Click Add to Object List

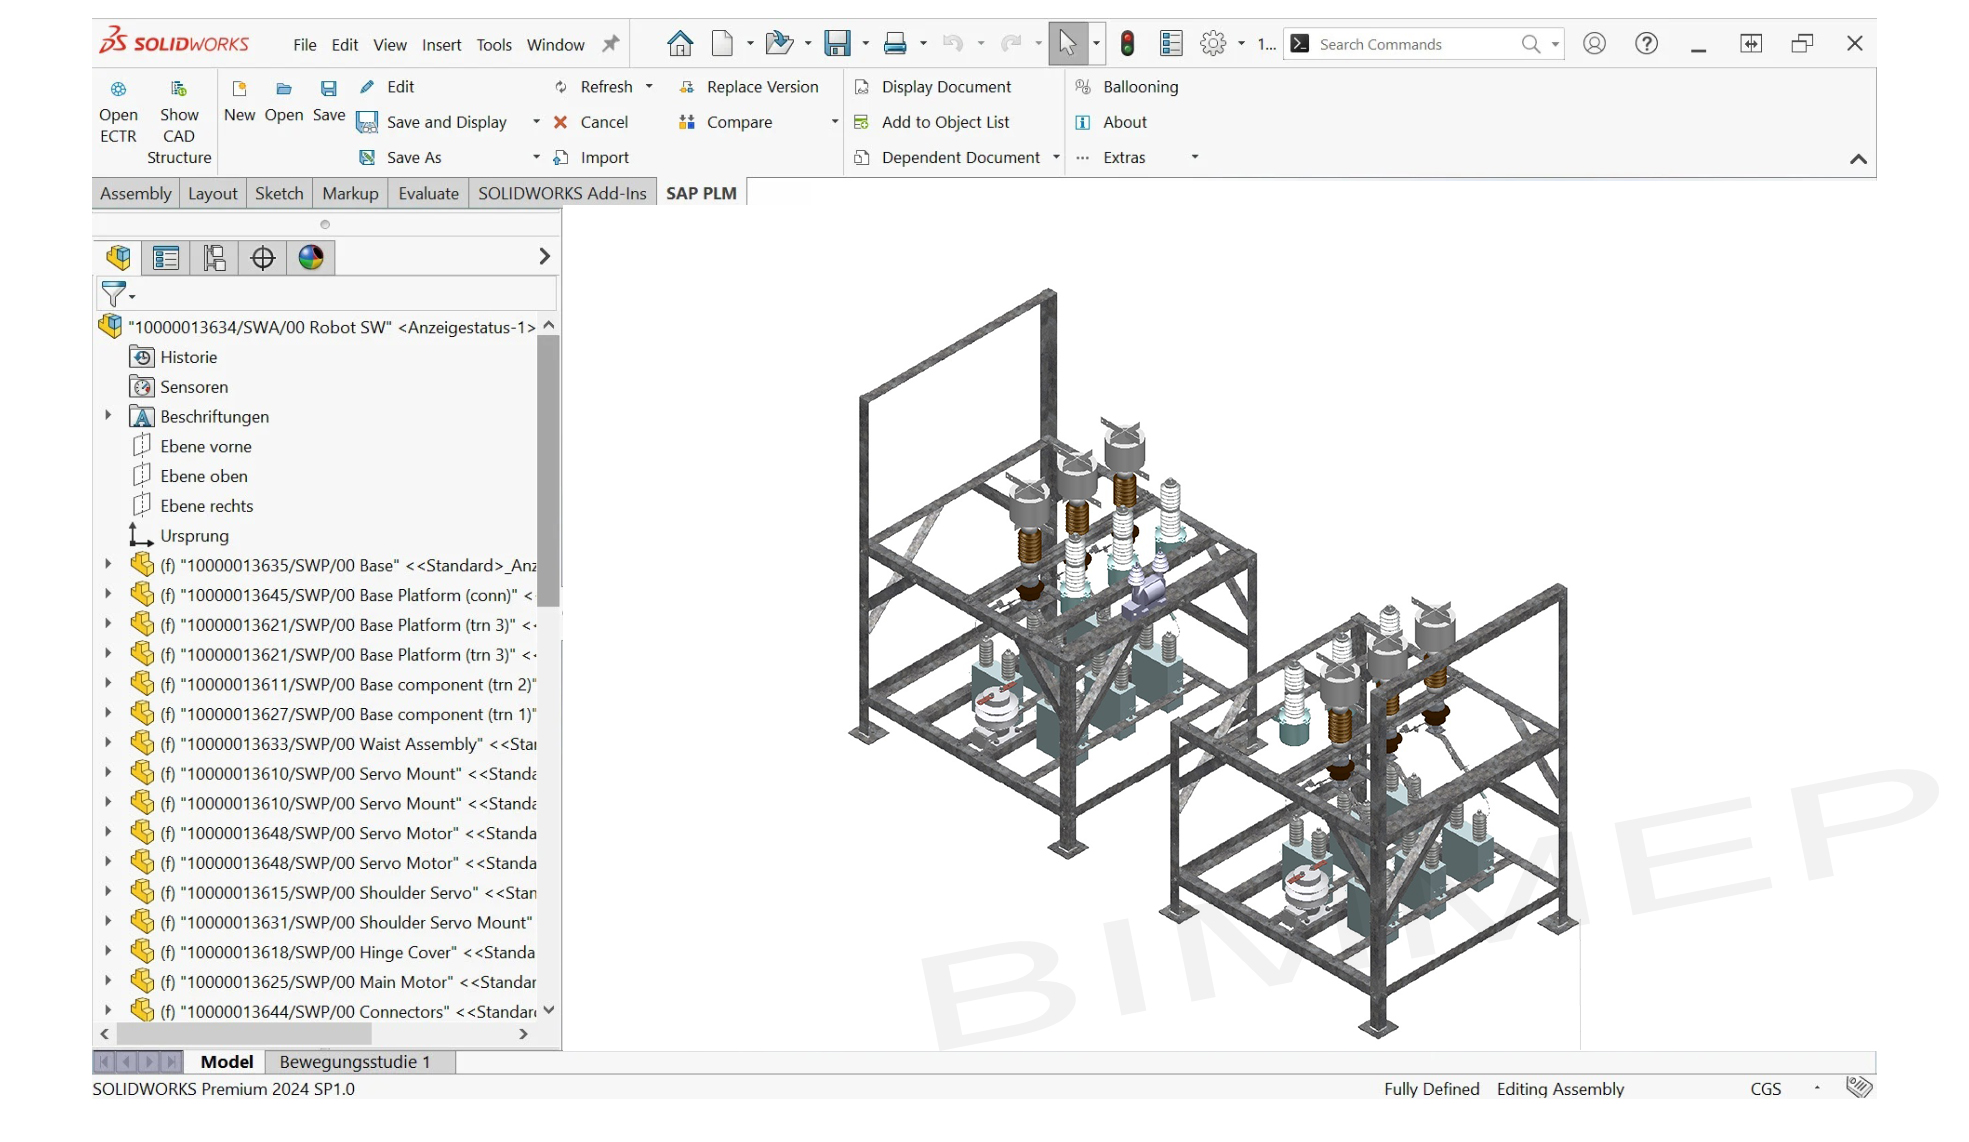(944, 122)
